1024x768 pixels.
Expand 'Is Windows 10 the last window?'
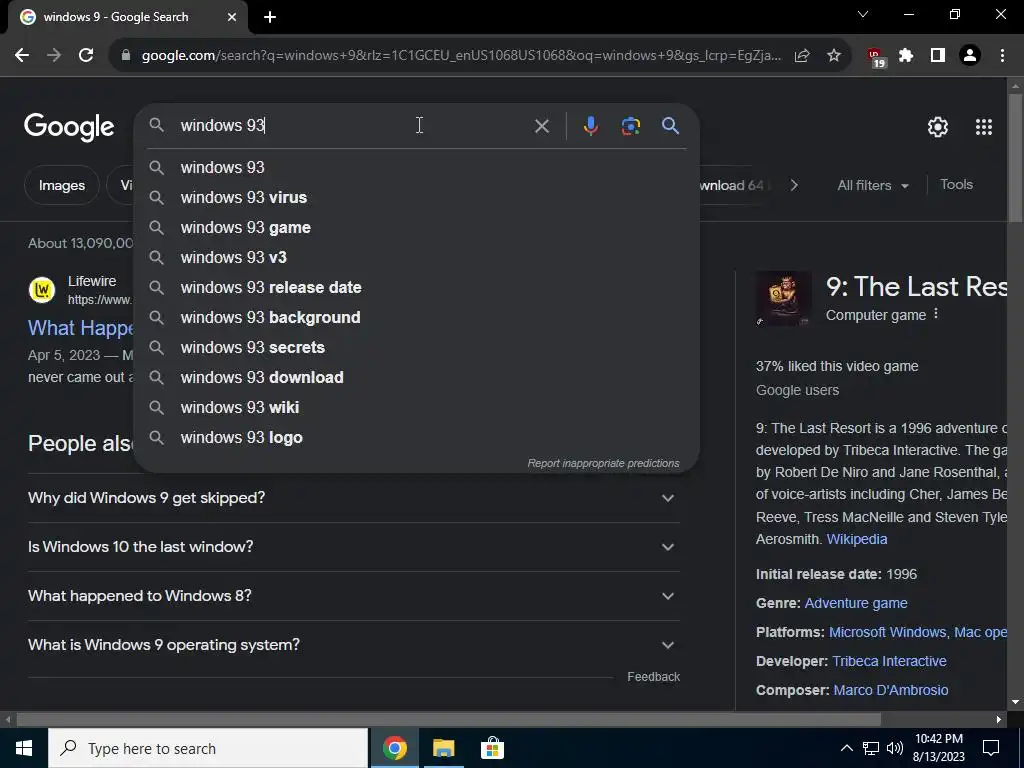point(354,547)
